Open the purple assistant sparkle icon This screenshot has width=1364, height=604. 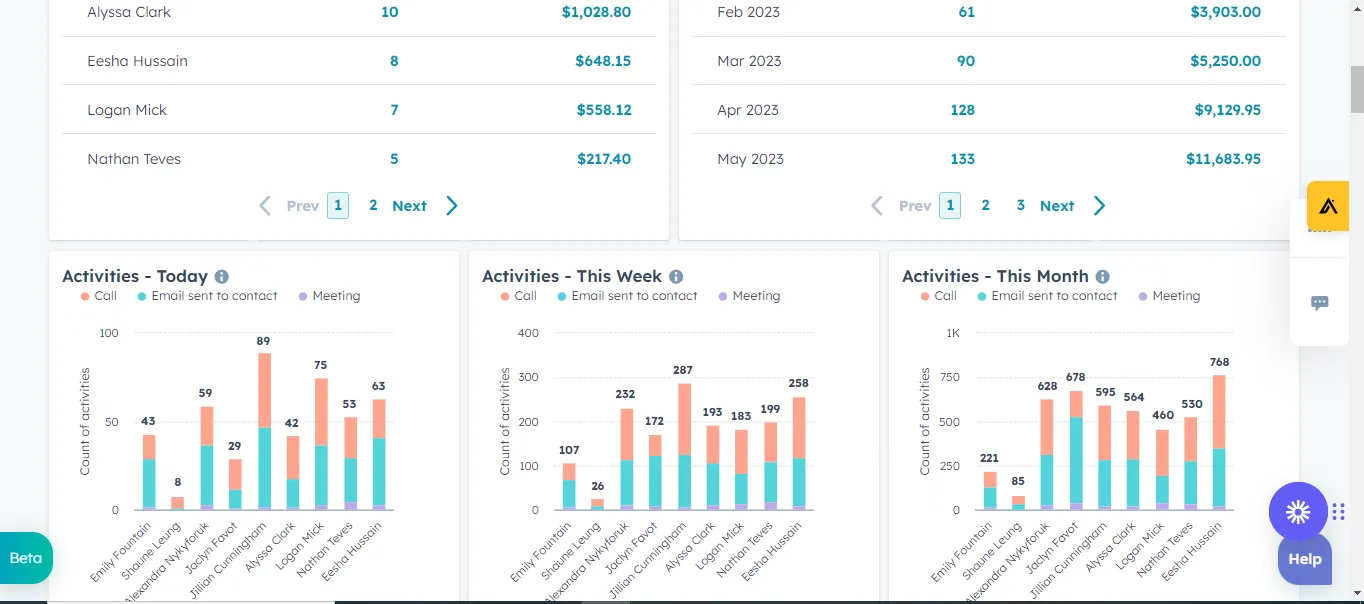pos(1298,512)
